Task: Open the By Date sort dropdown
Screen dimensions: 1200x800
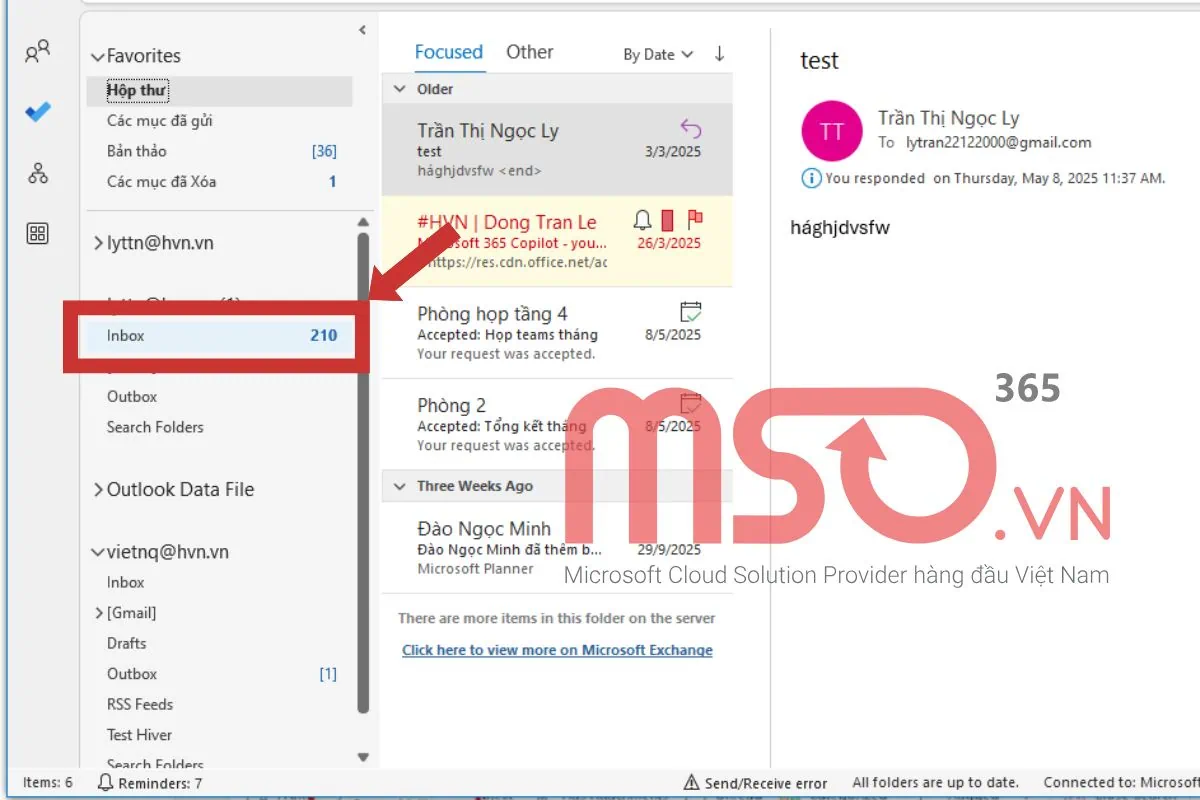Action: (657, 55)
